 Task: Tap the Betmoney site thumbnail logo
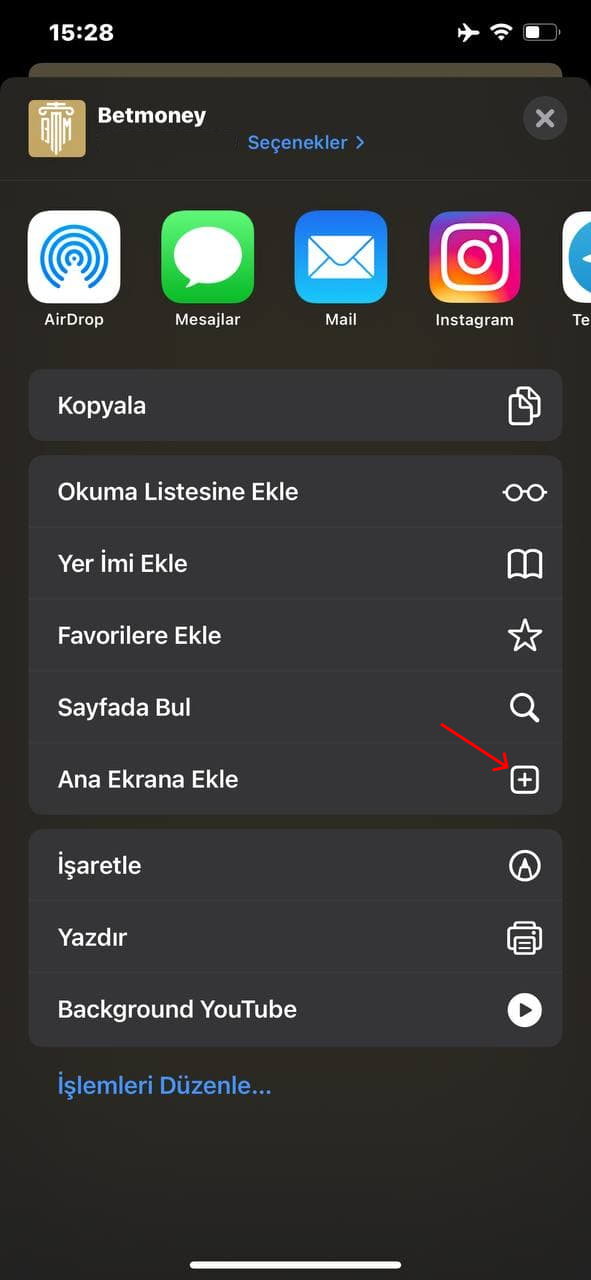[x=57, y=129]
